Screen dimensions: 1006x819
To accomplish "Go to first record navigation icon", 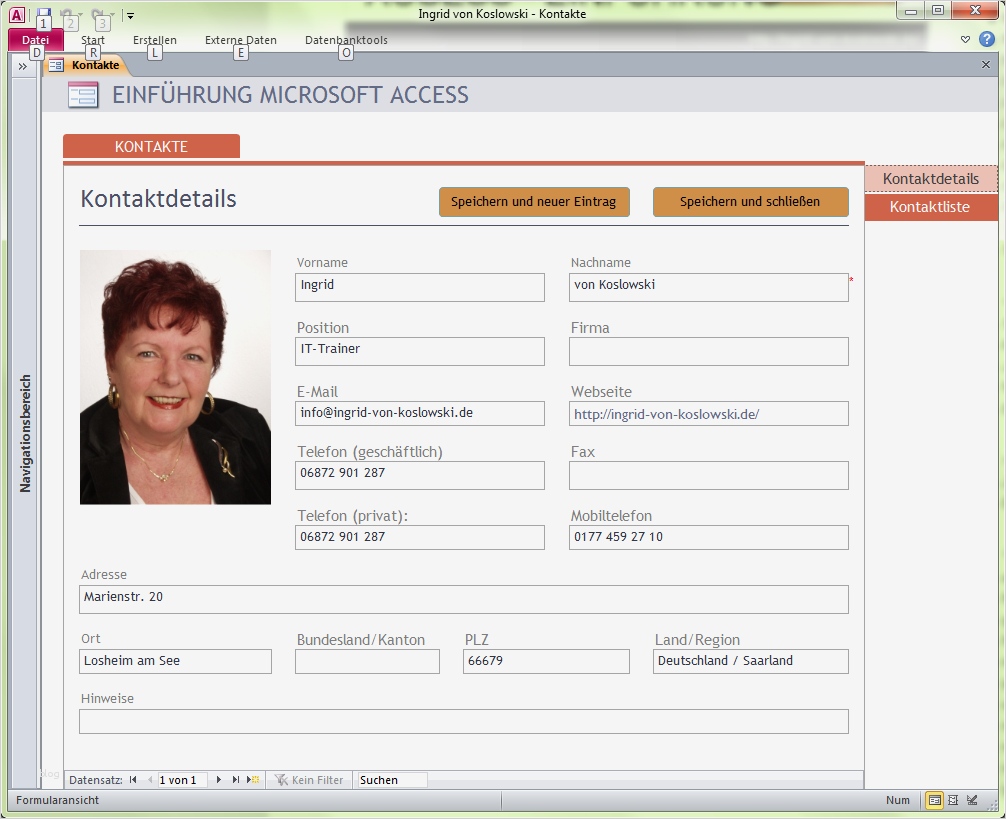I will (133, 780).
